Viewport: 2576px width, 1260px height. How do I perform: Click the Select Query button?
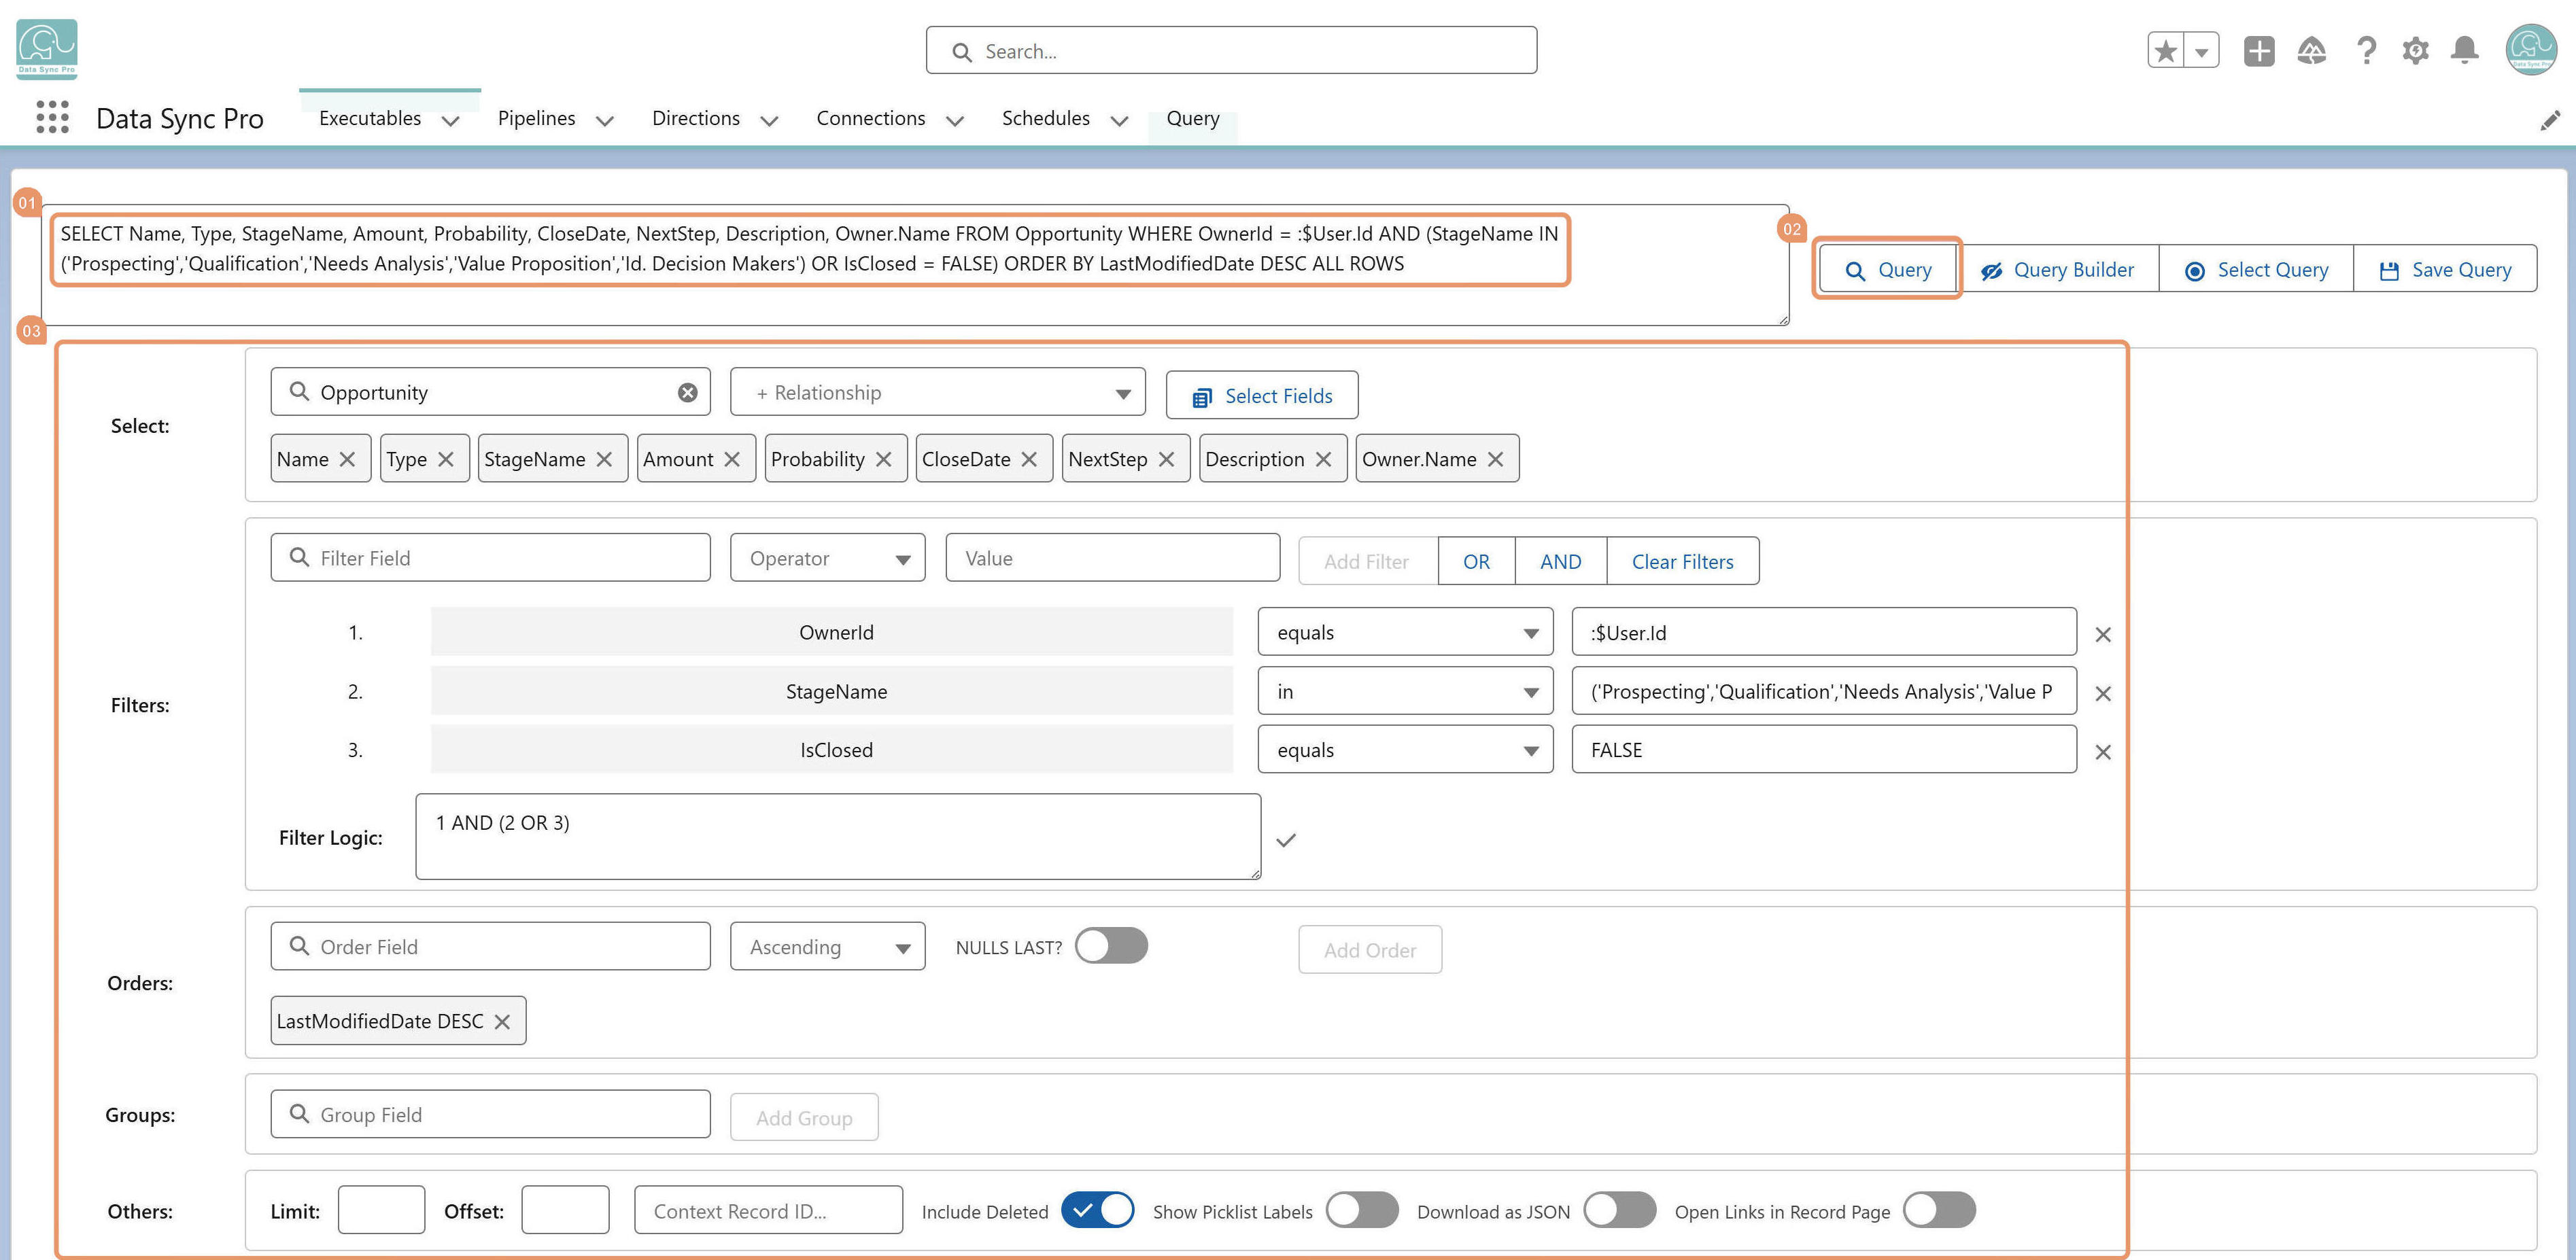2256,269
